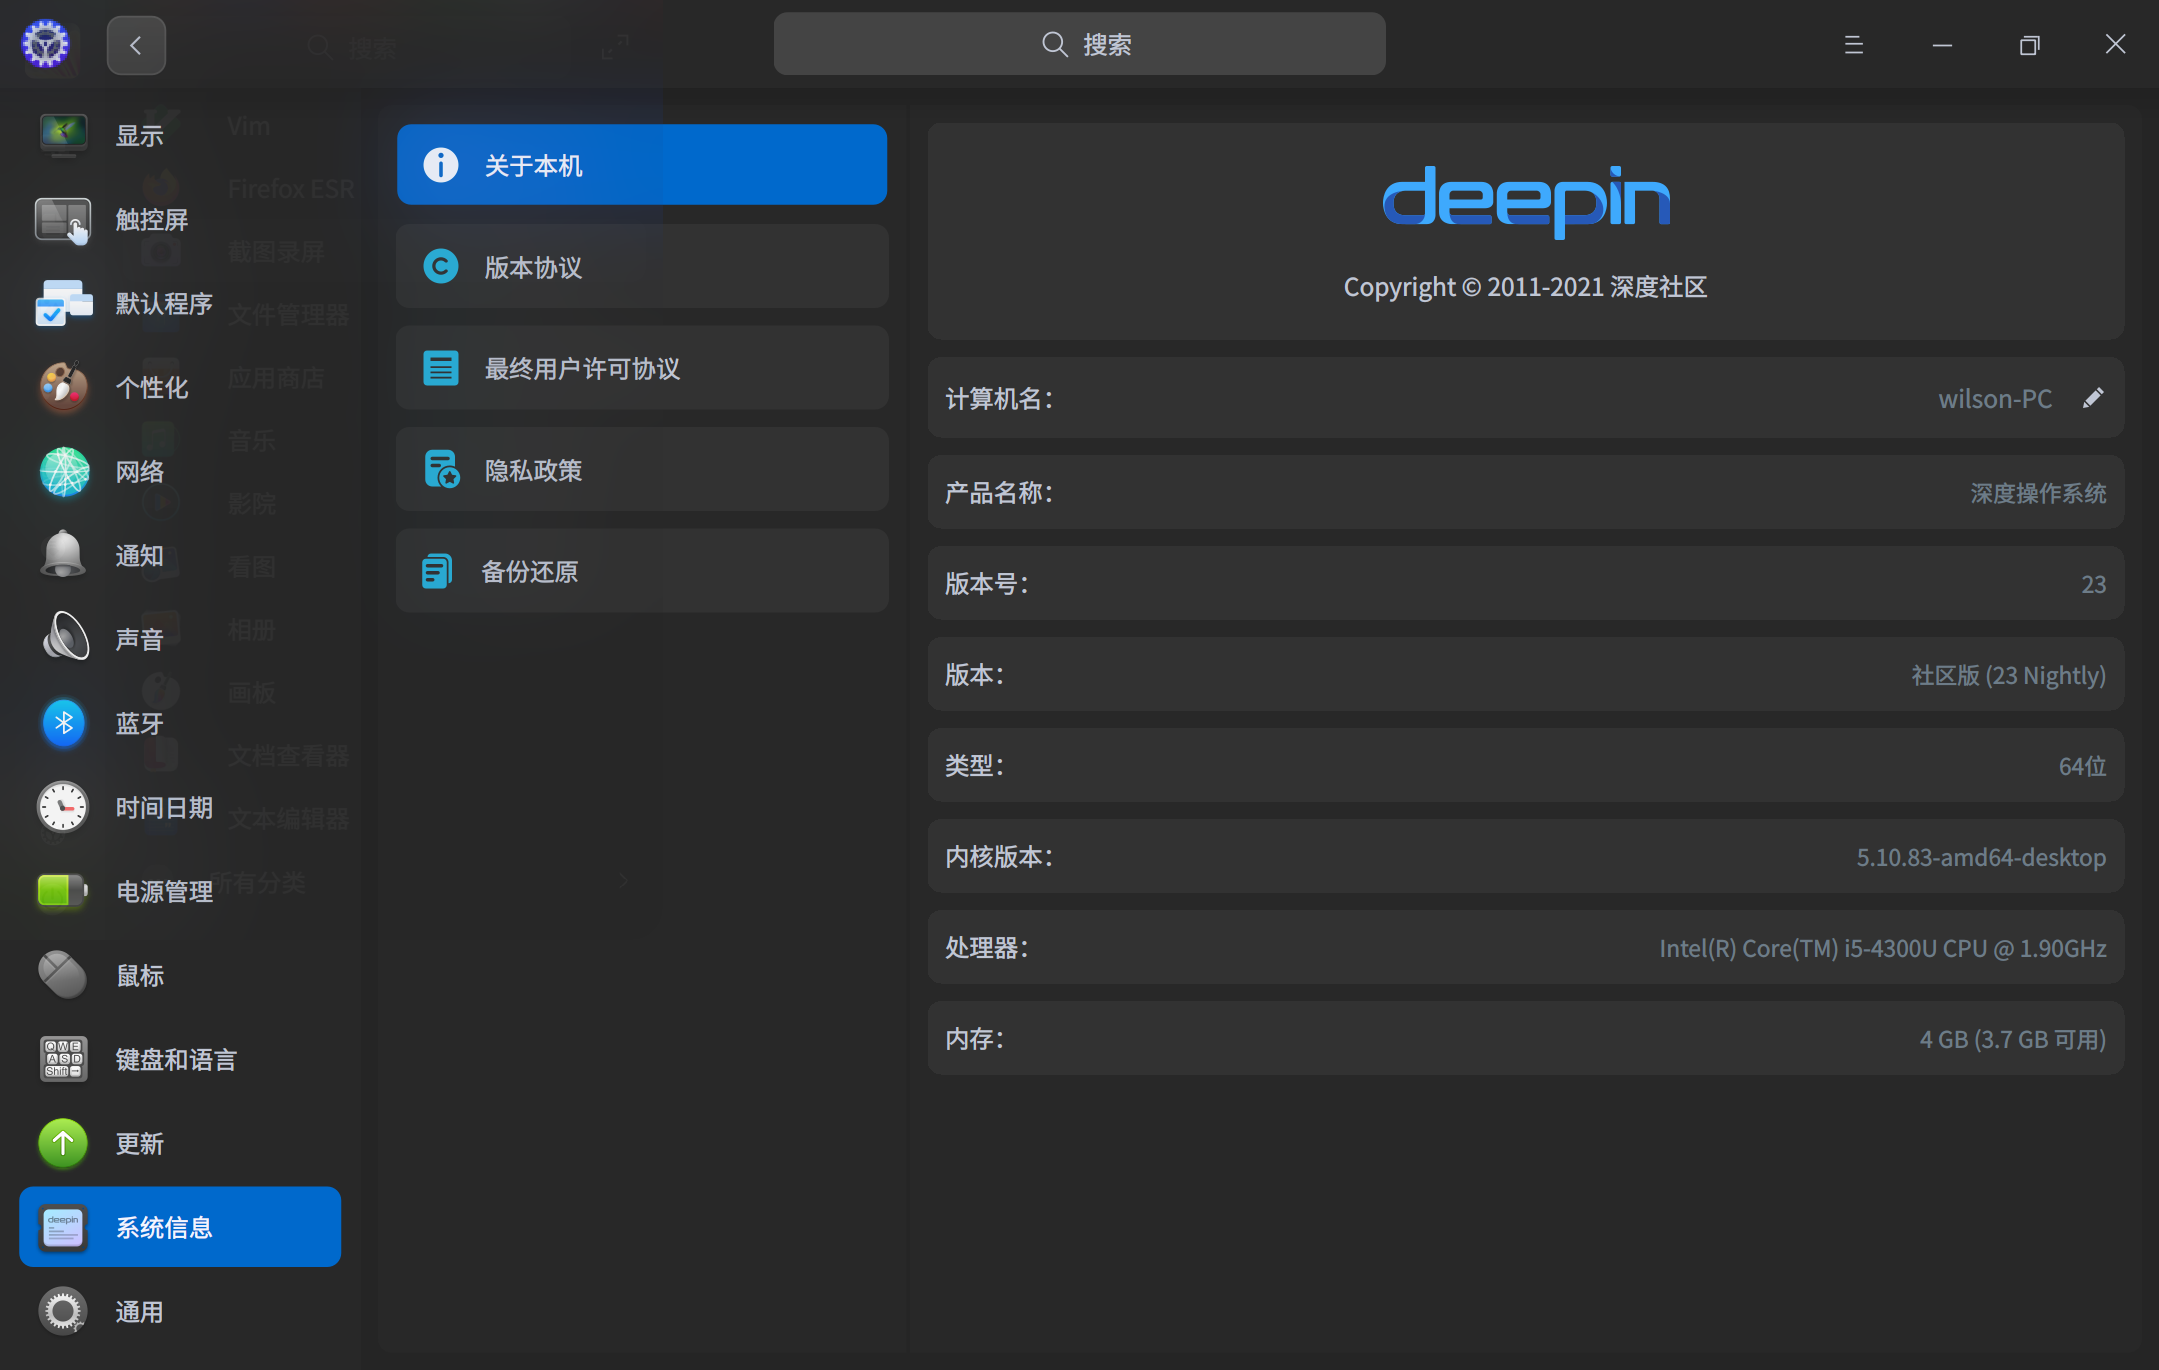
Task: Open Sound settings in sidebar
Action: point(140,638)
